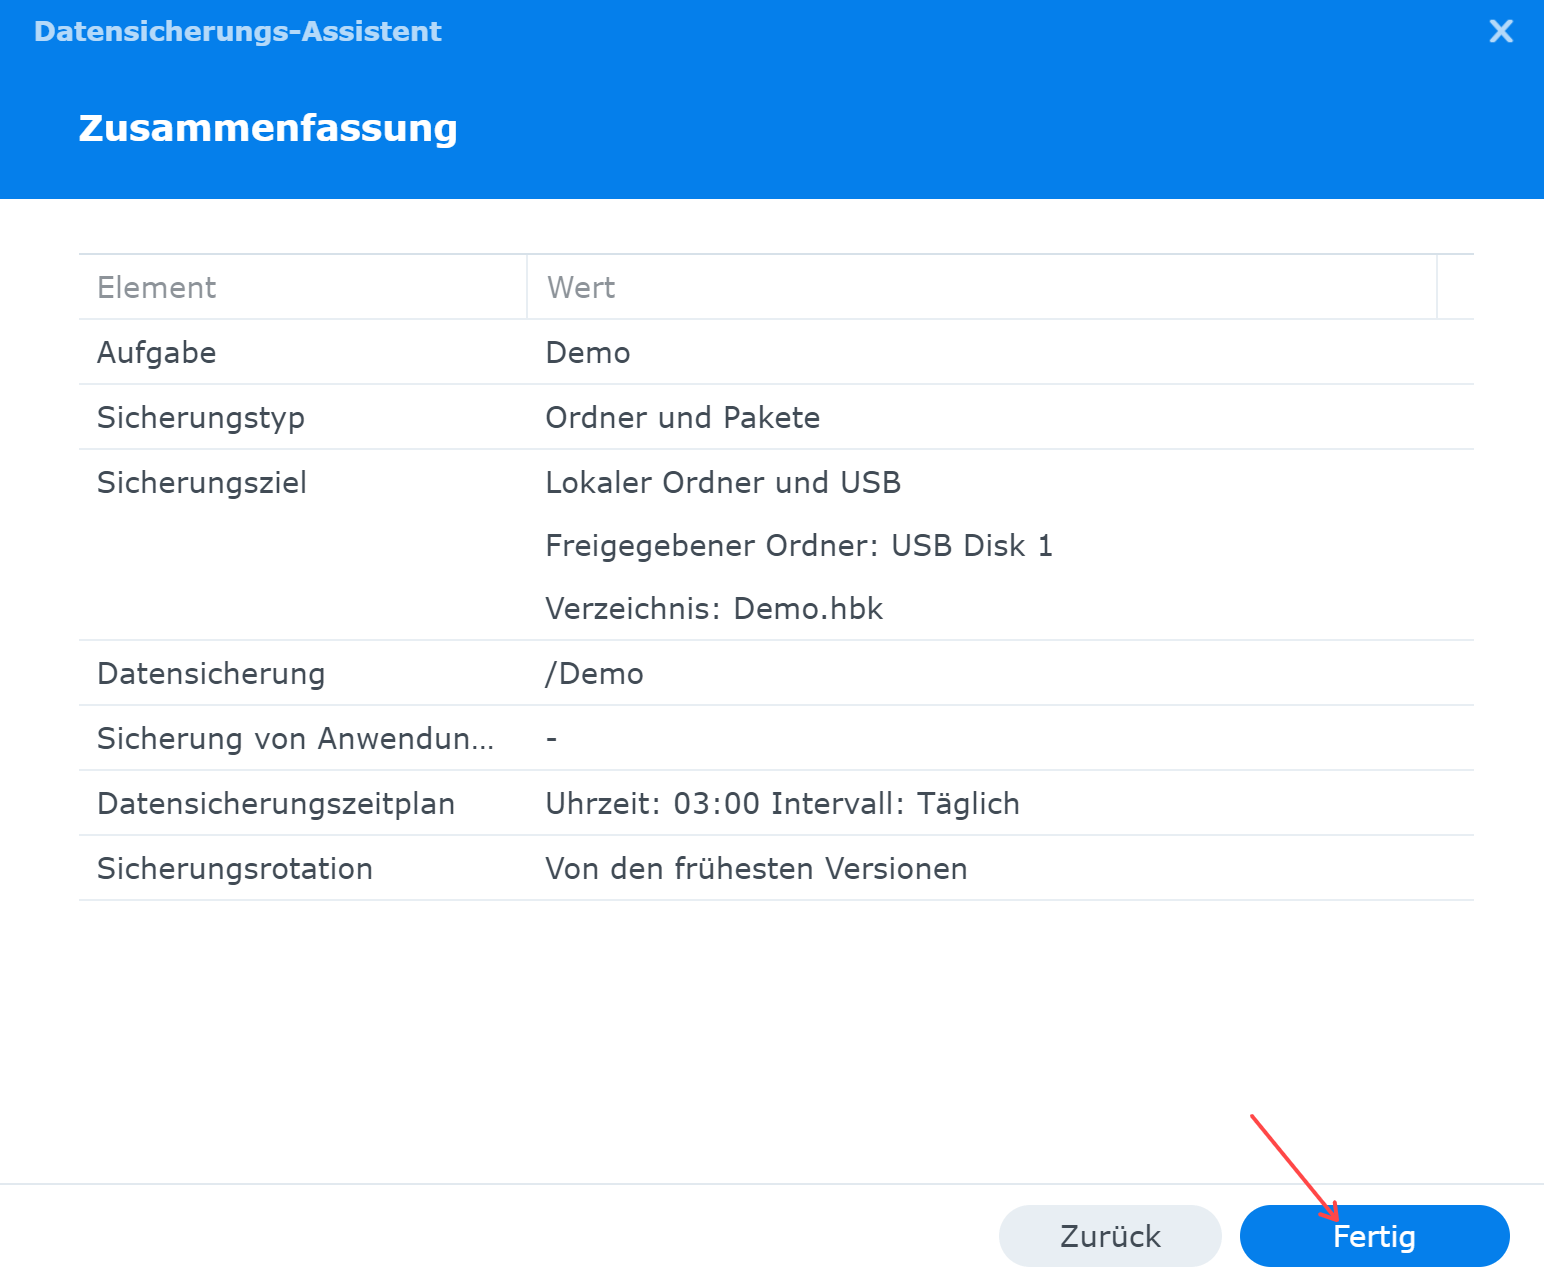Click the Element column header
Viewport: 1544px width, 1280px height.
(x=157, y=288)
